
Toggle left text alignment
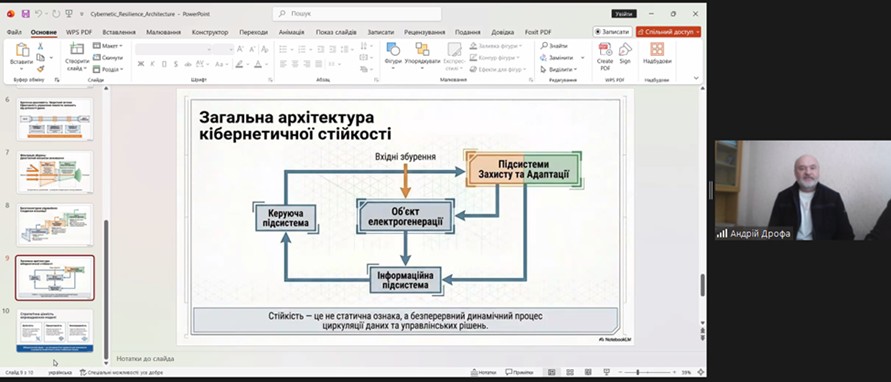pos(283,64)
